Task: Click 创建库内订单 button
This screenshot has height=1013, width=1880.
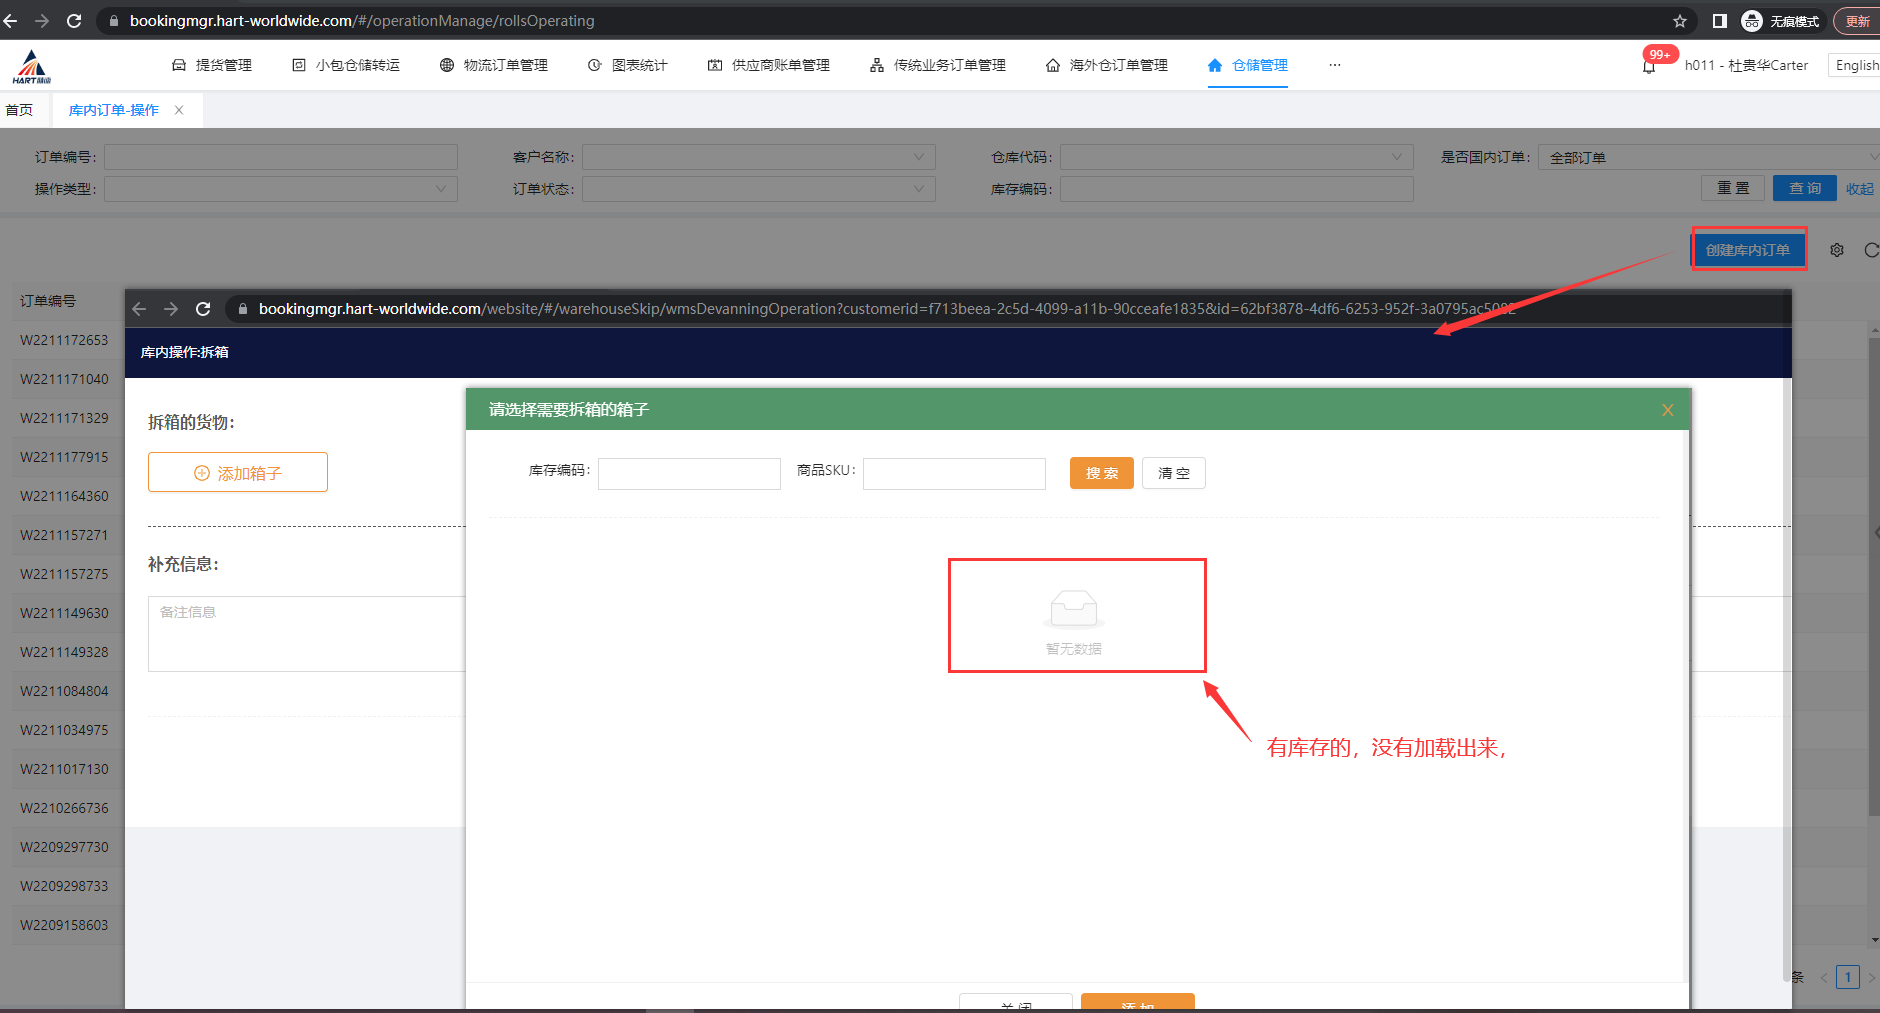Action: coord(1748,250)
